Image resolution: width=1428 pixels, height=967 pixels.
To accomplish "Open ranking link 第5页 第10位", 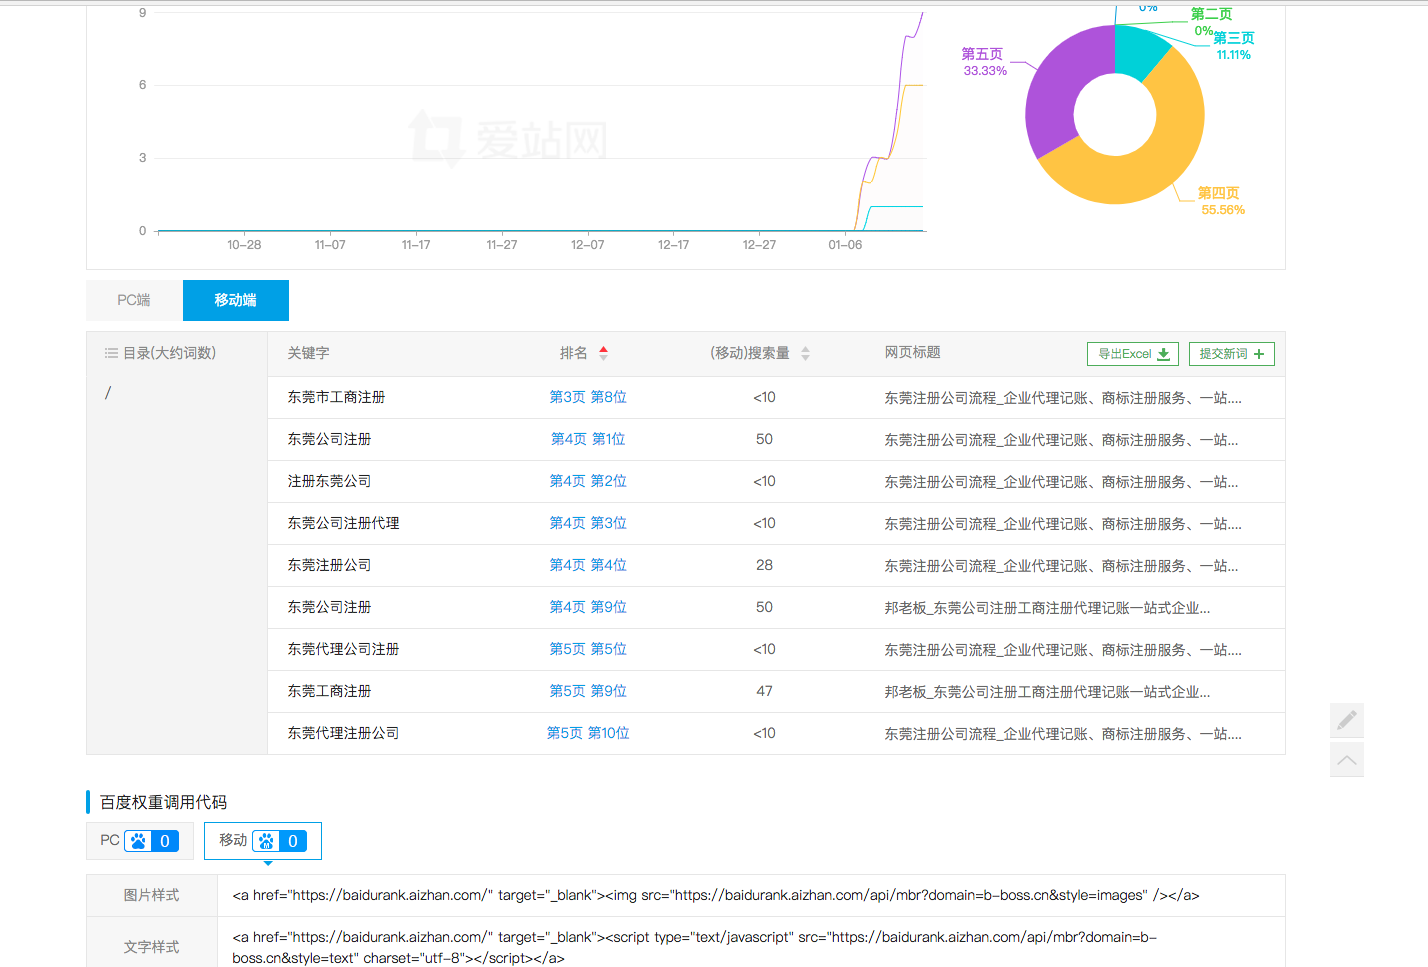I will tap(588, 733).
